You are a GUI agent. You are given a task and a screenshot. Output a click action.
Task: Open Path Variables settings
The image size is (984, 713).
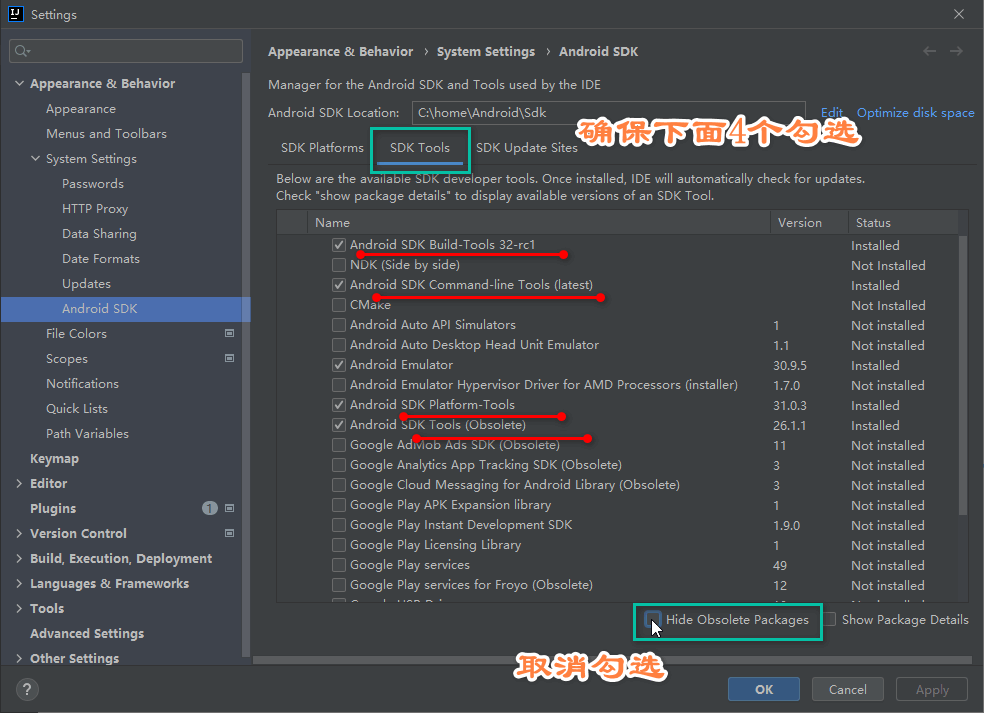coord(87,434)
